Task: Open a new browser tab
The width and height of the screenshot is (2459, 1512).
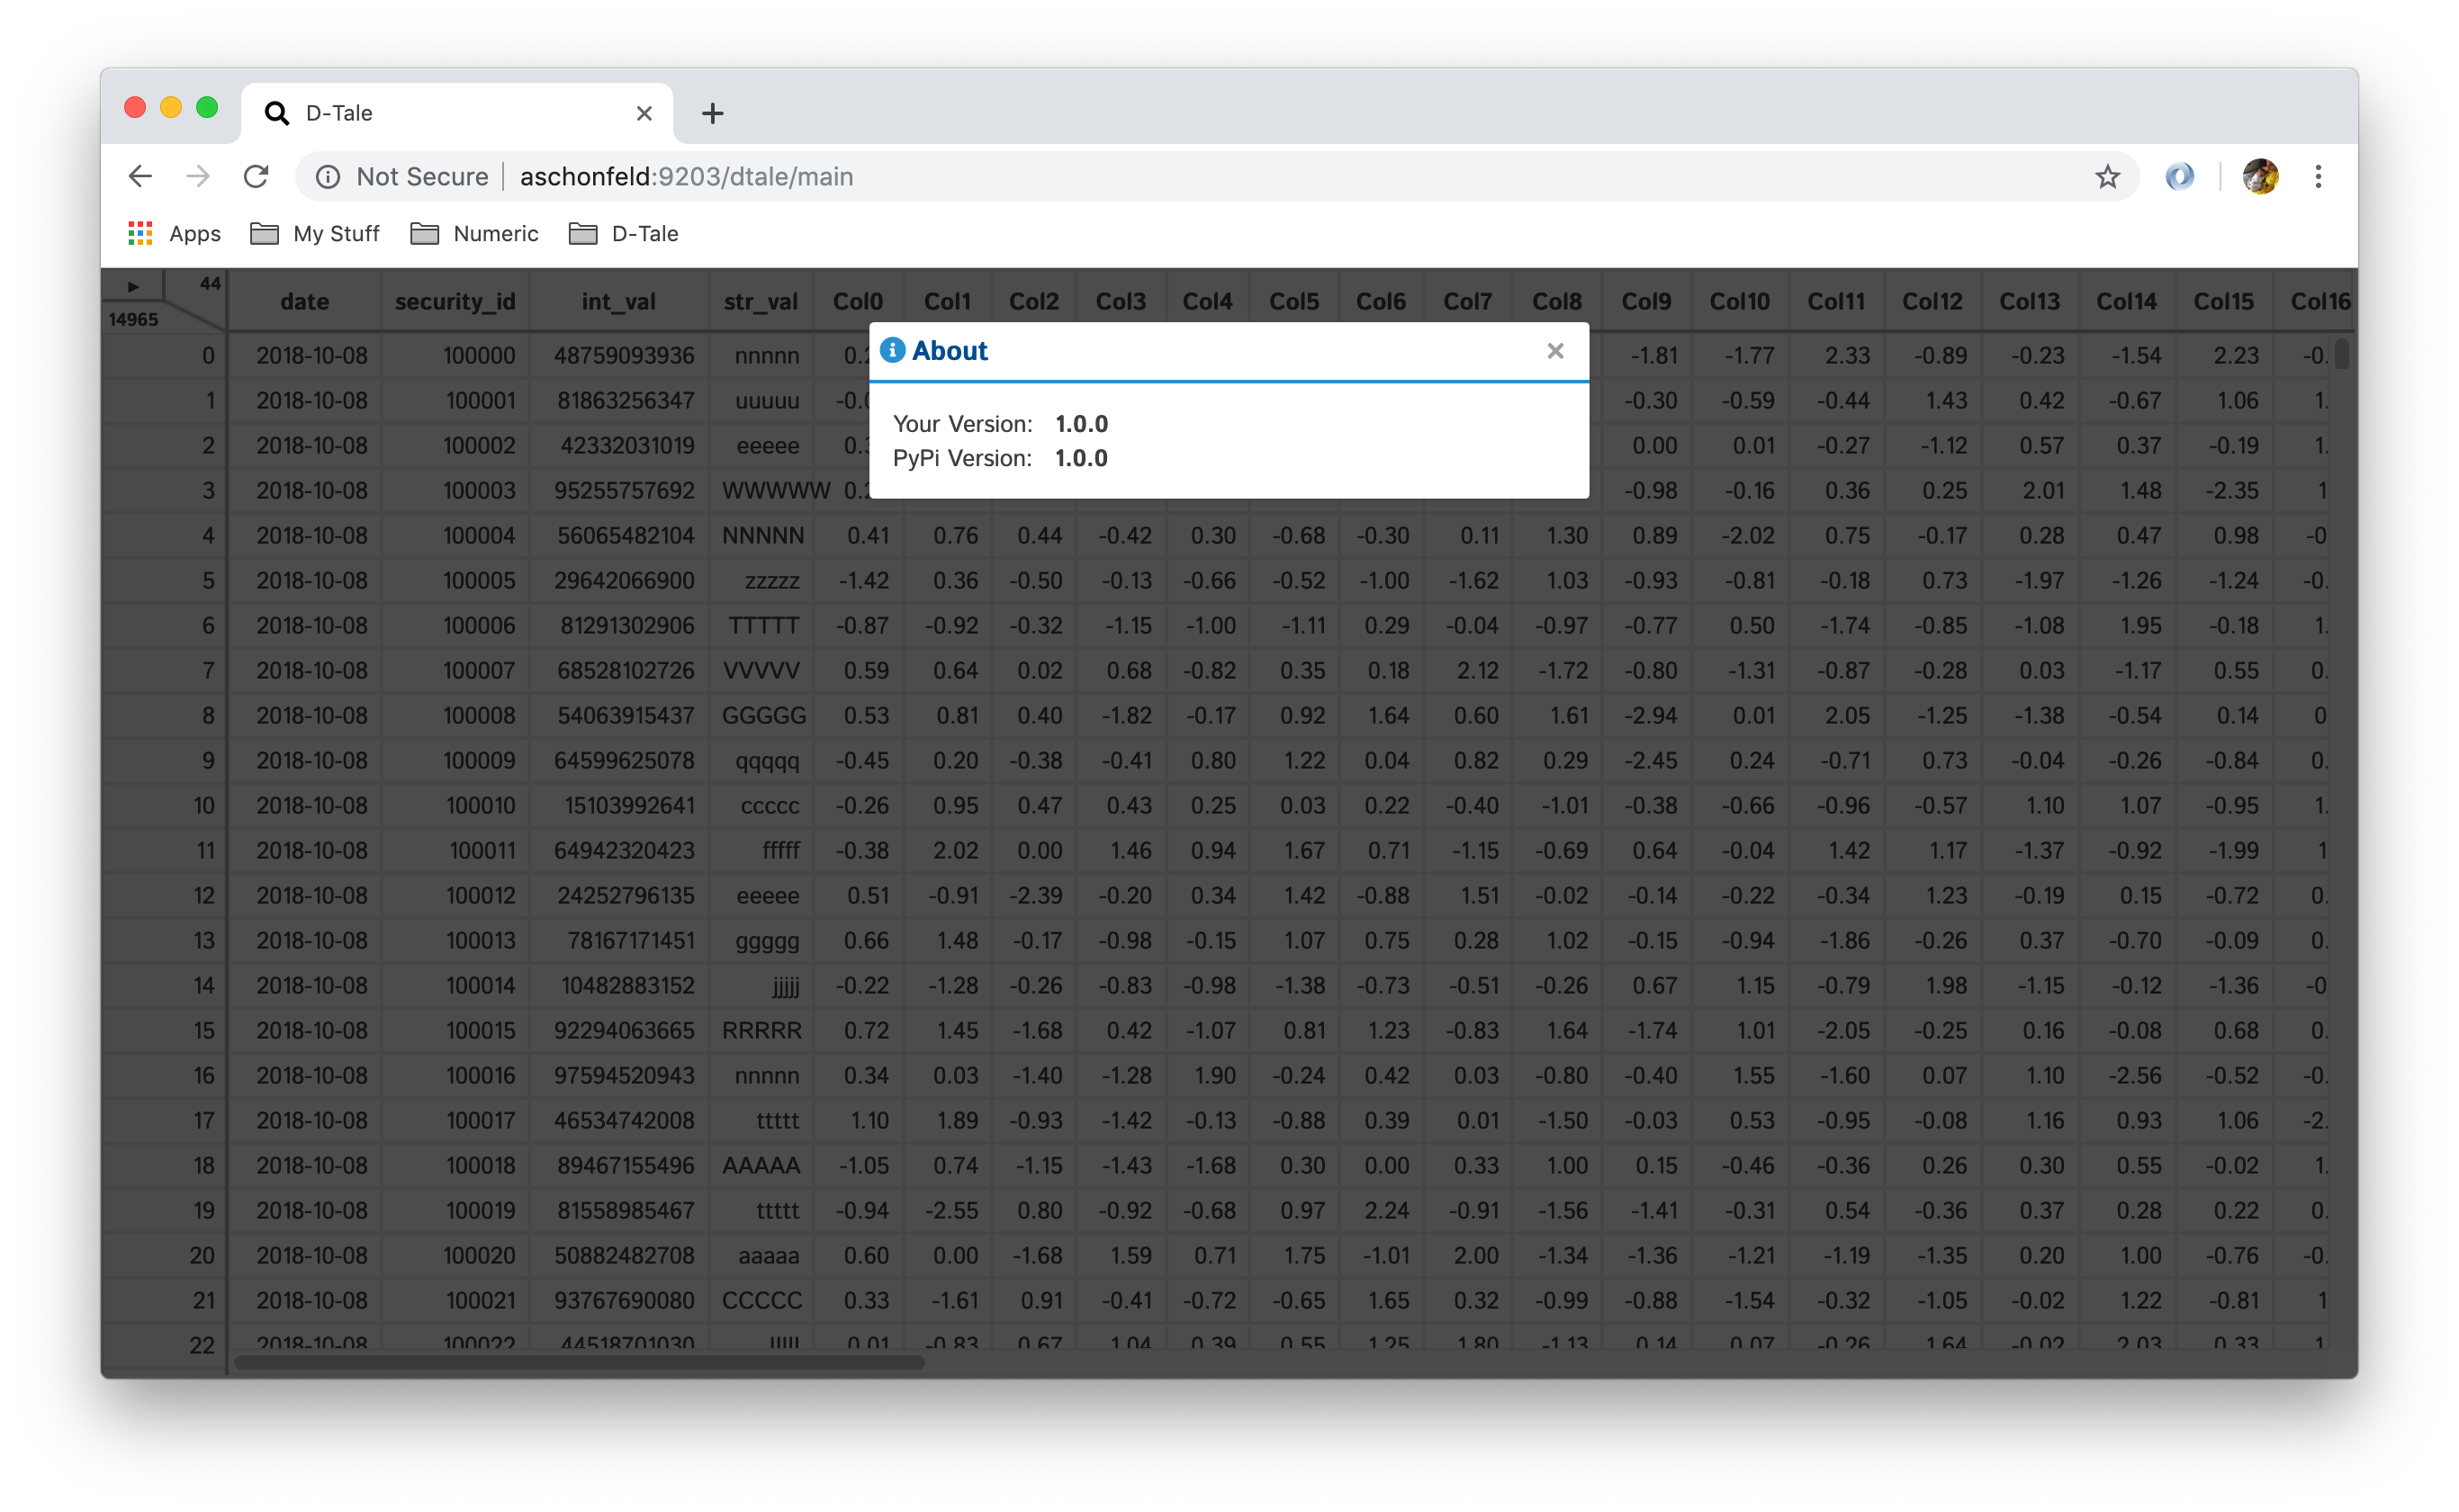Action: point(712,113)
